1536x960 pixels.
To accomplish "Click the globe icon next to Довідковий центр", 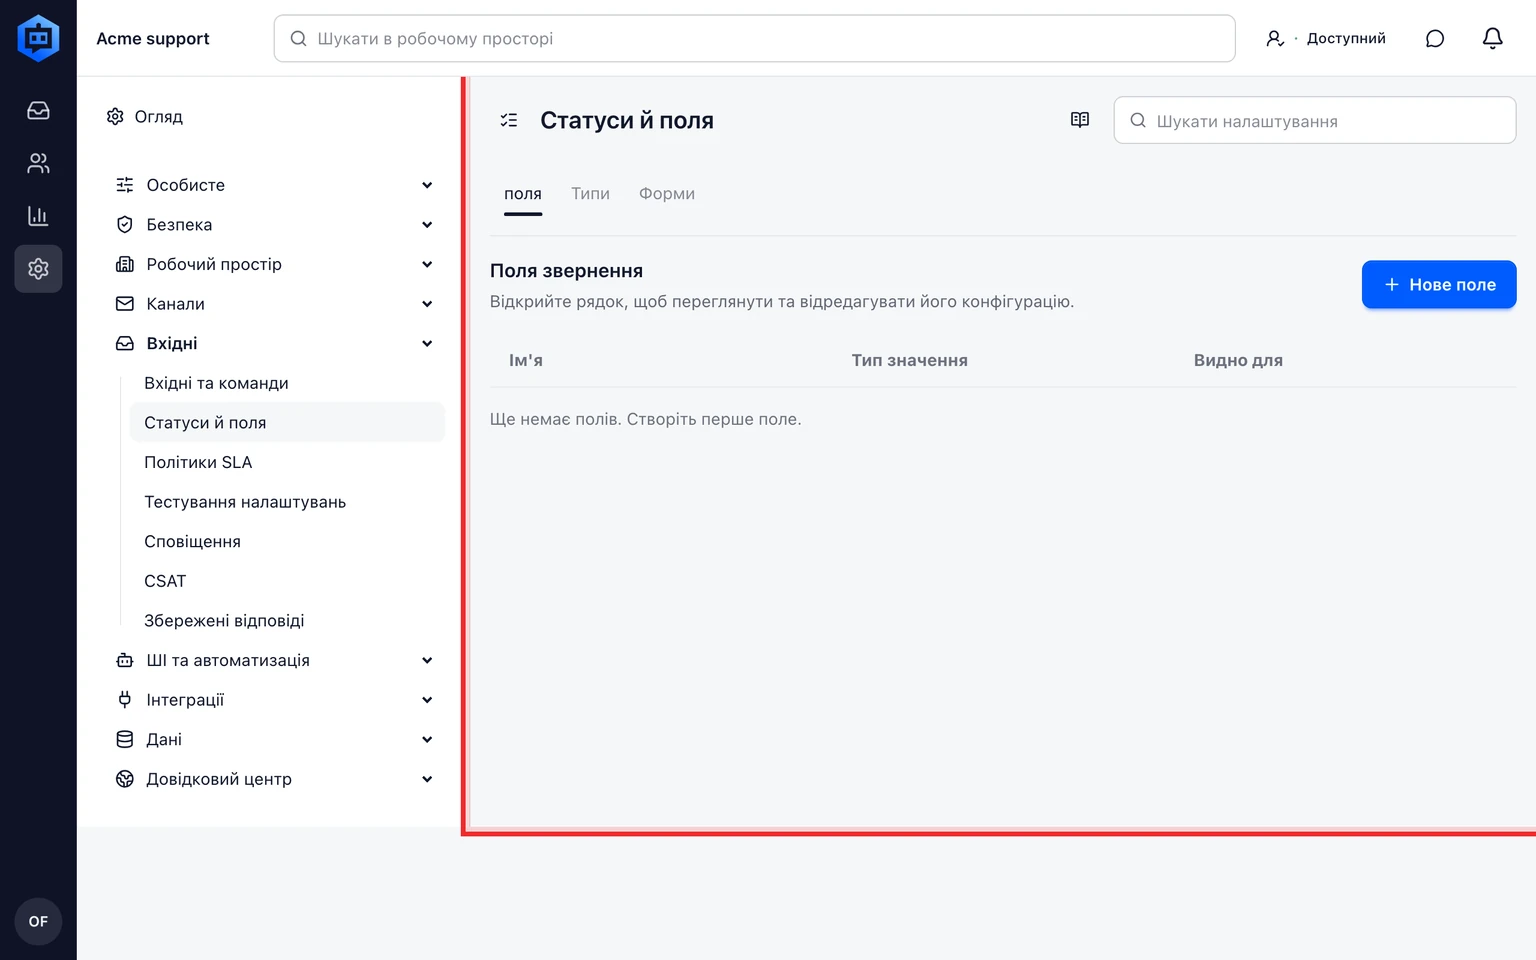I will point(125,779).
